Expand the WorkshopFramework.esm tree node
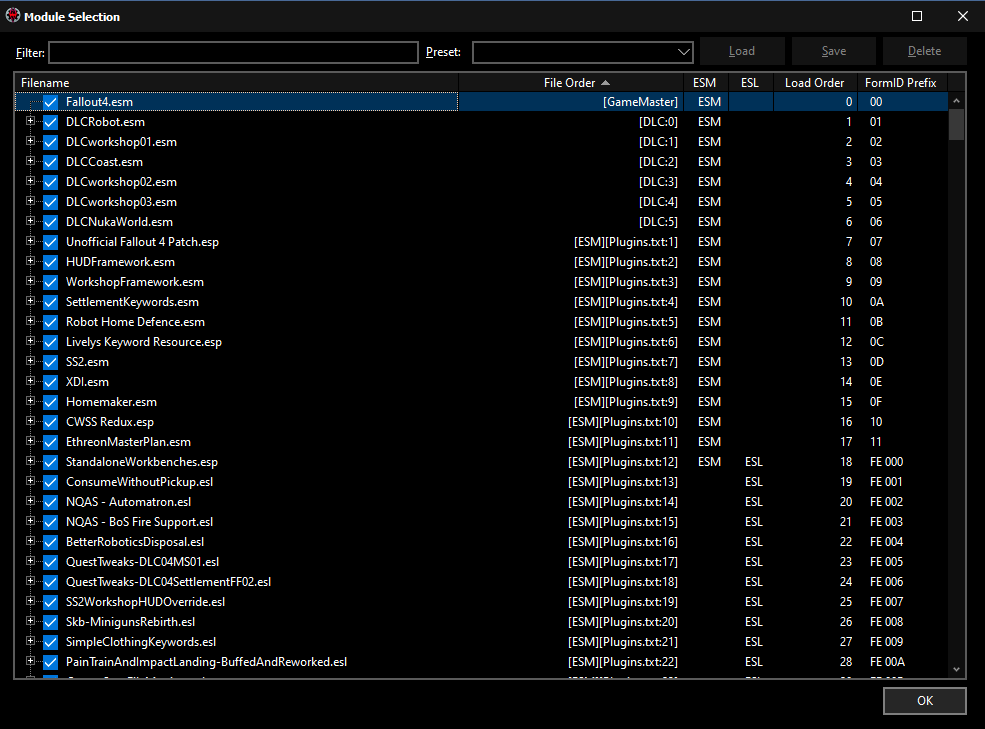985x729 pixels. pyautogui.click(x=30, y=281)
